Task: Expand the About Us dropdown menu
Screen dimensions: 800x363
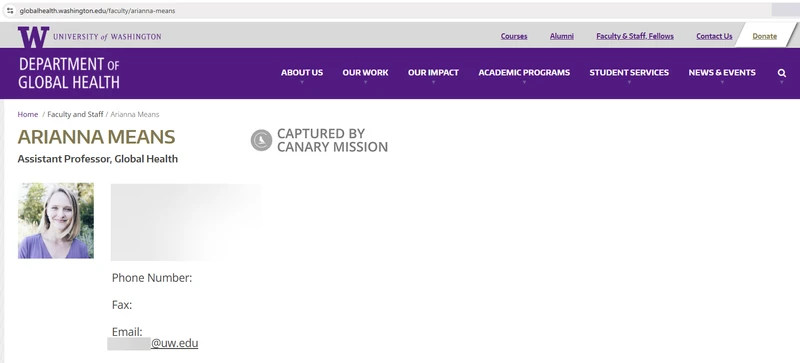Action: coord(302,72)
